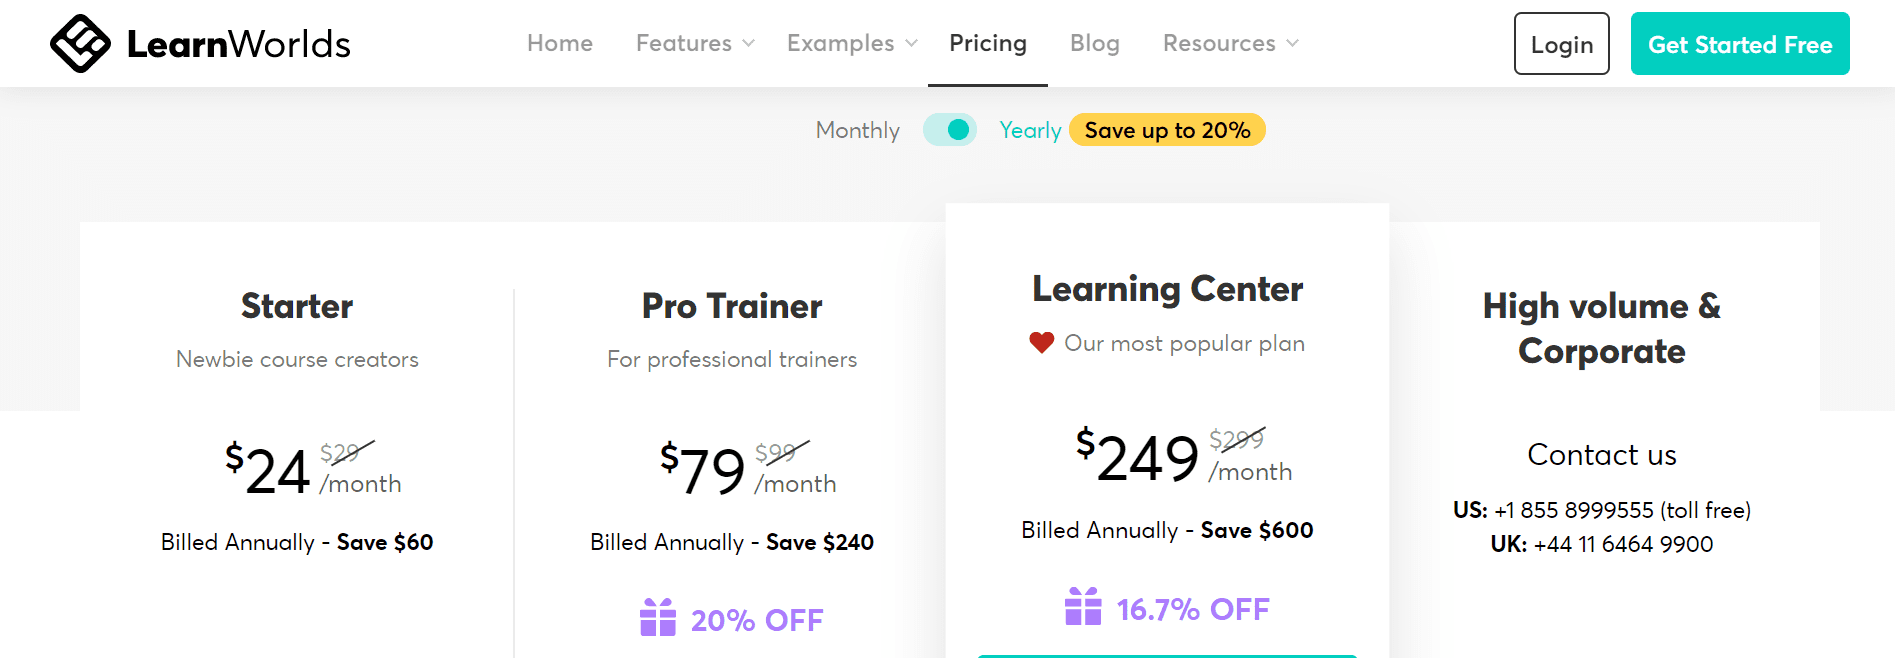1895x658 pixels.
Task: Click the Contact us heading
Action: pos(1602,455)
